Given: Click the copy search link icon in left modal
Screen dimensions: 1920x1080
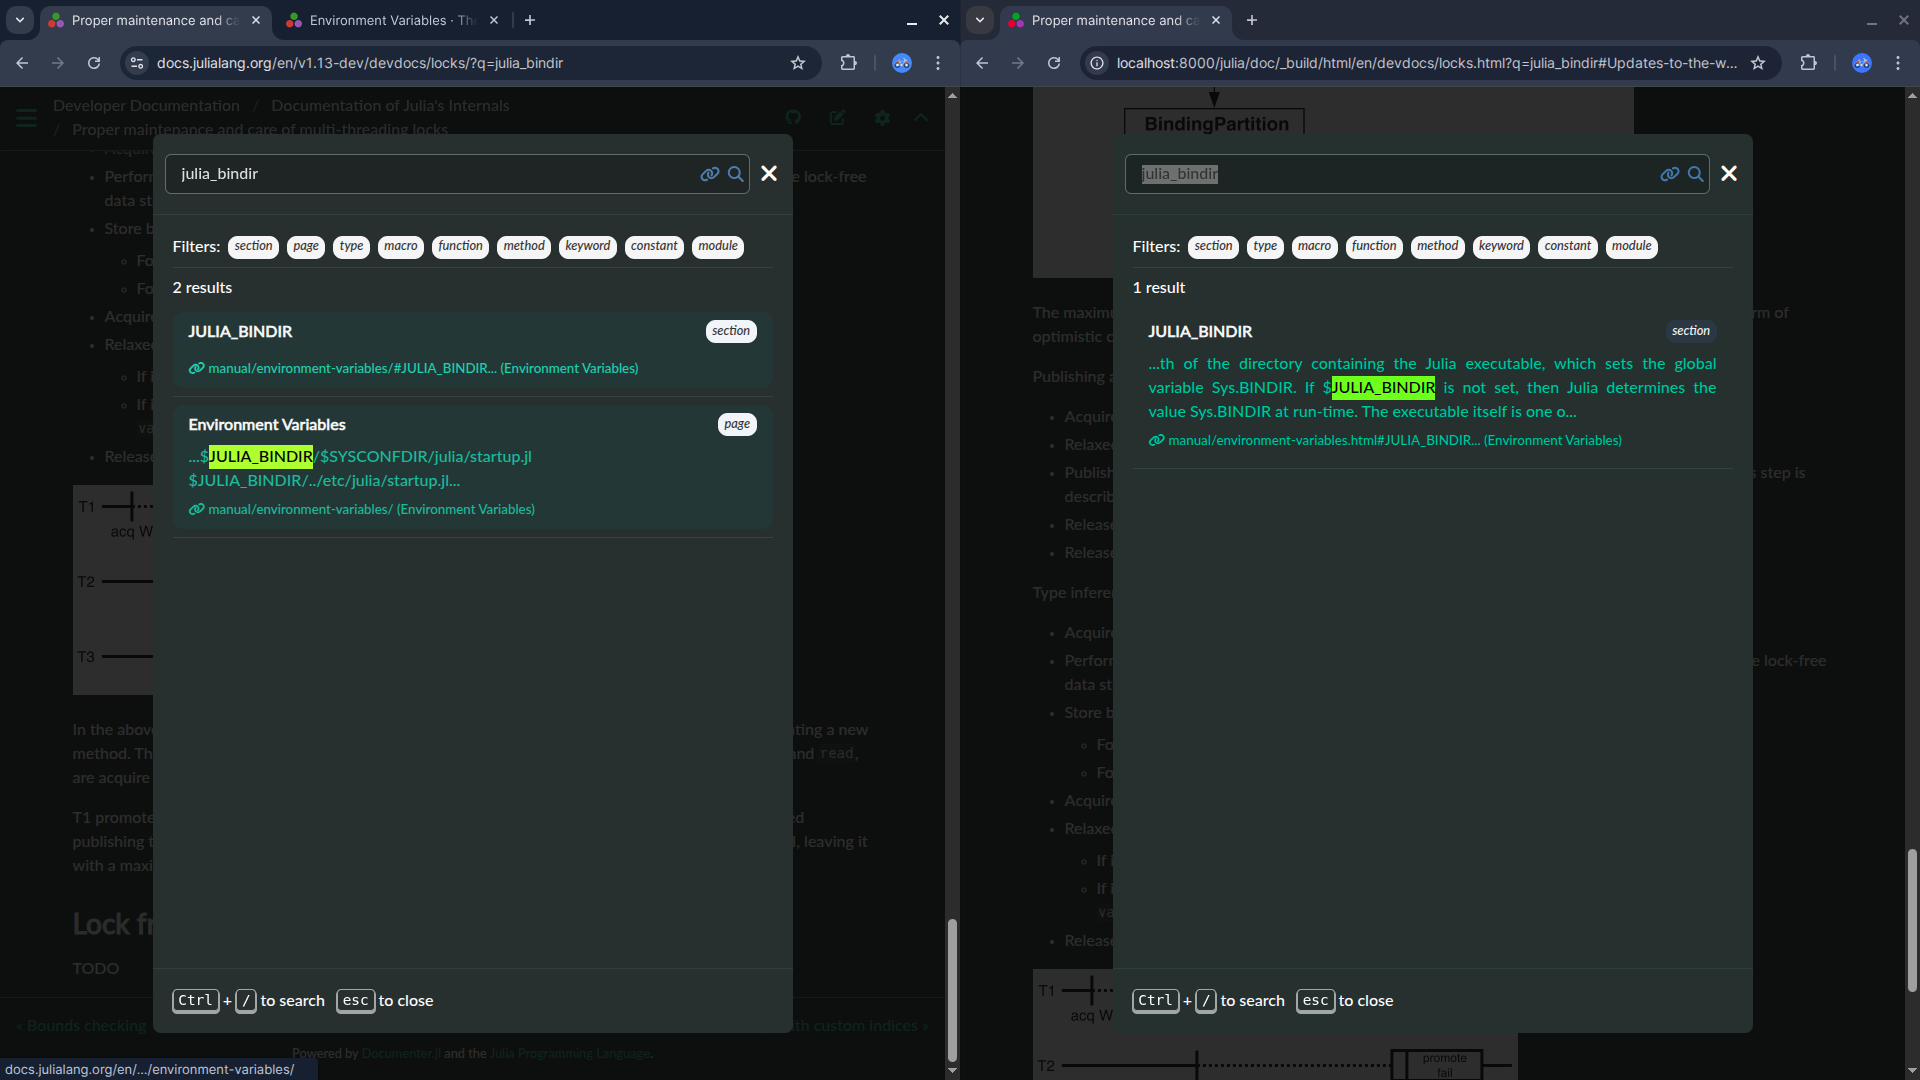Looking at the screenshot, I should (x=709, y=174).
